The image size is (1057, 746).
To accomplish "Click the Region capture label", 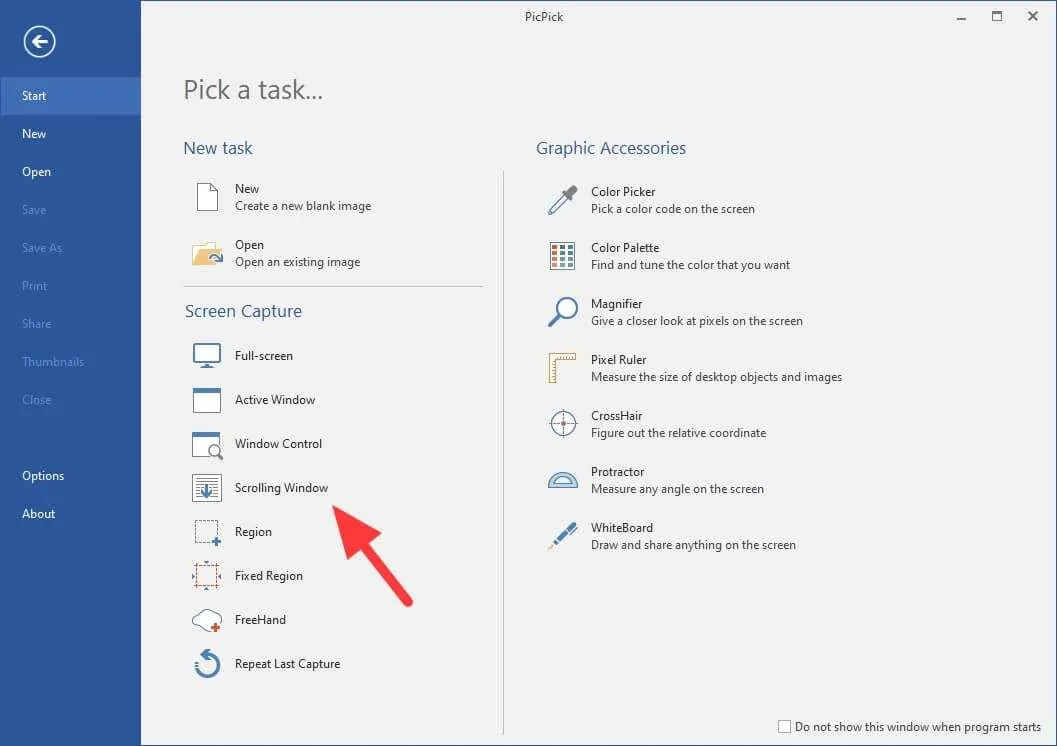I will pyautogui.click(x=253, y=532).
